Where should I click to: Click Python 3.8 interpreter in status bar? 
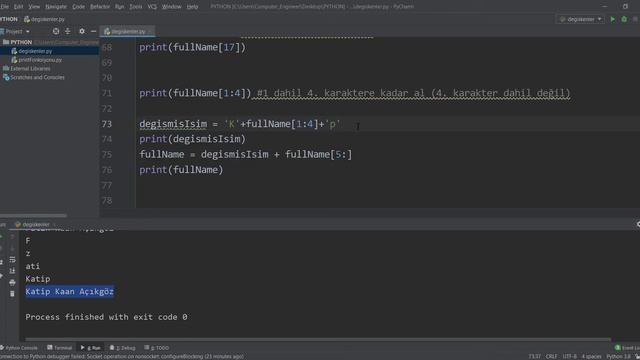(618, 356)
